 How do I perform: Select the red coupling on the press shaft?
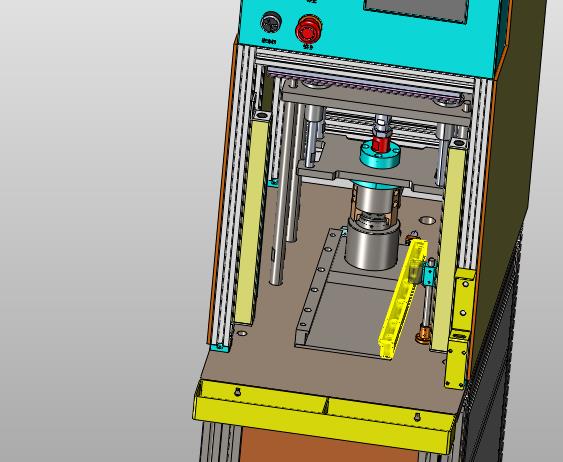click(380, 144)
